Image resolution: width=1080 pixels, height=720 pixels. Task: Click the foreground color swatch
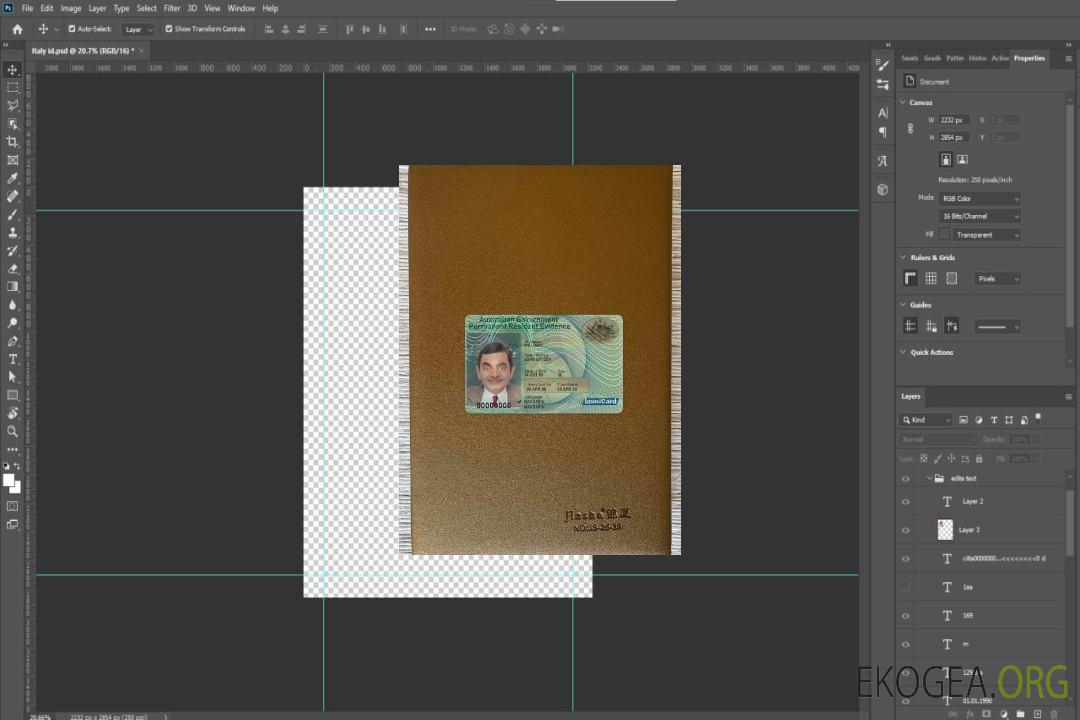click(x=9, y=480)
